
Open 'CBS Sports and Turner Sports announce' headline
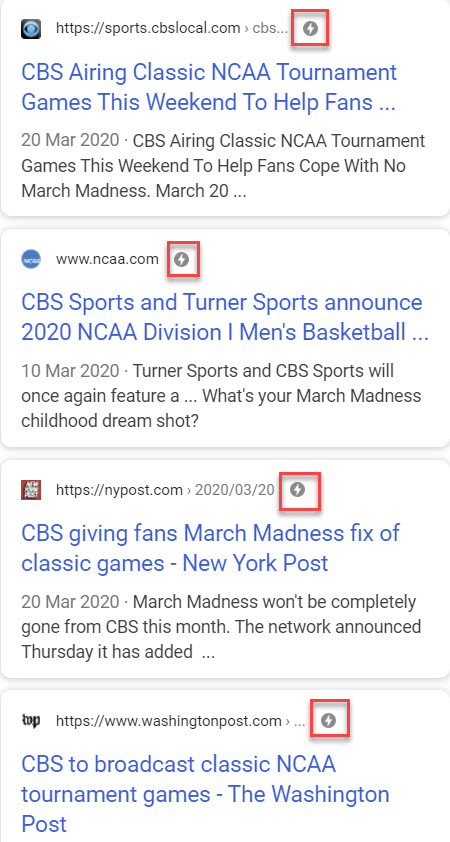point(224,317)
